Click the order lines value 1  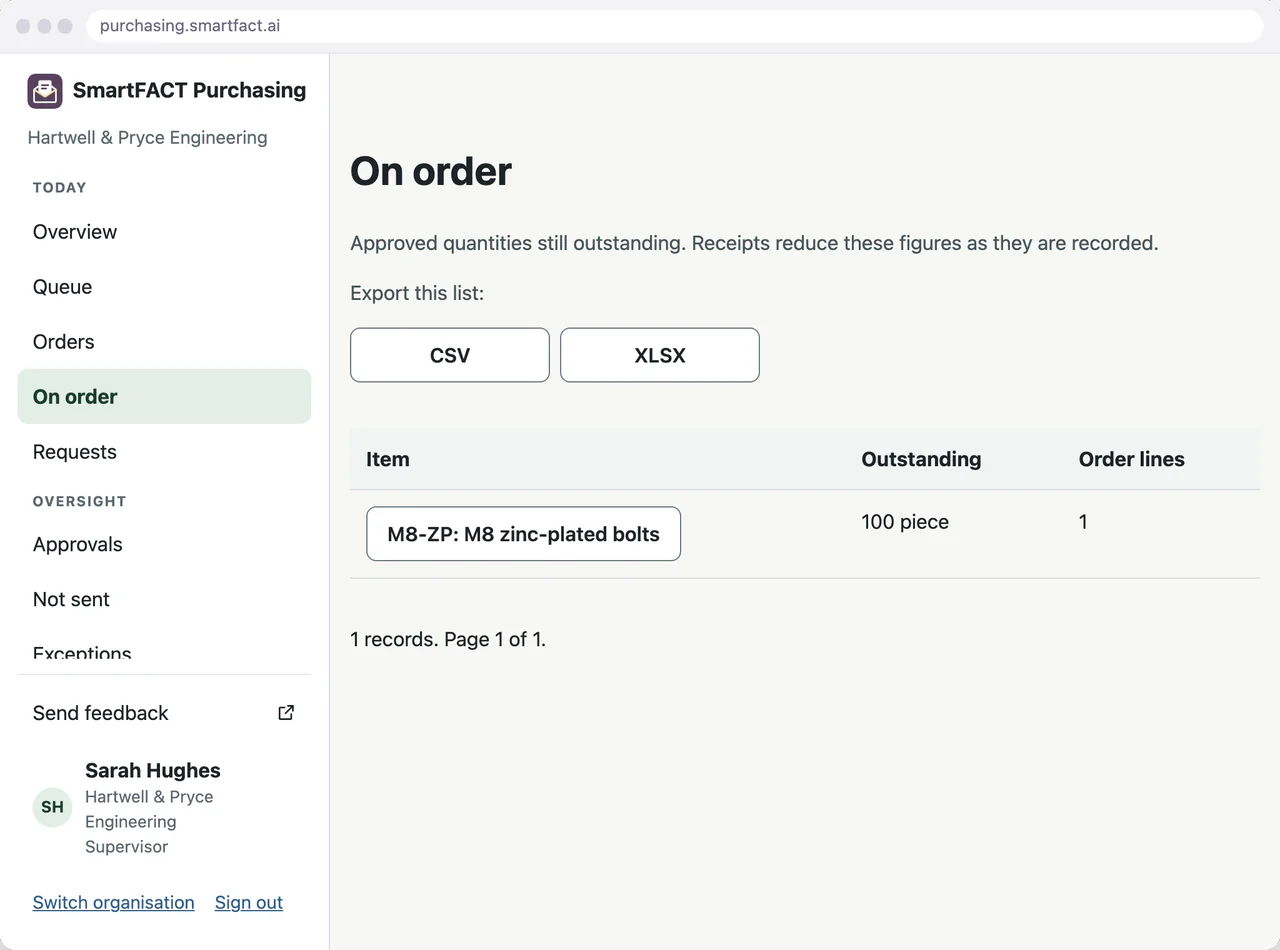1083,522
